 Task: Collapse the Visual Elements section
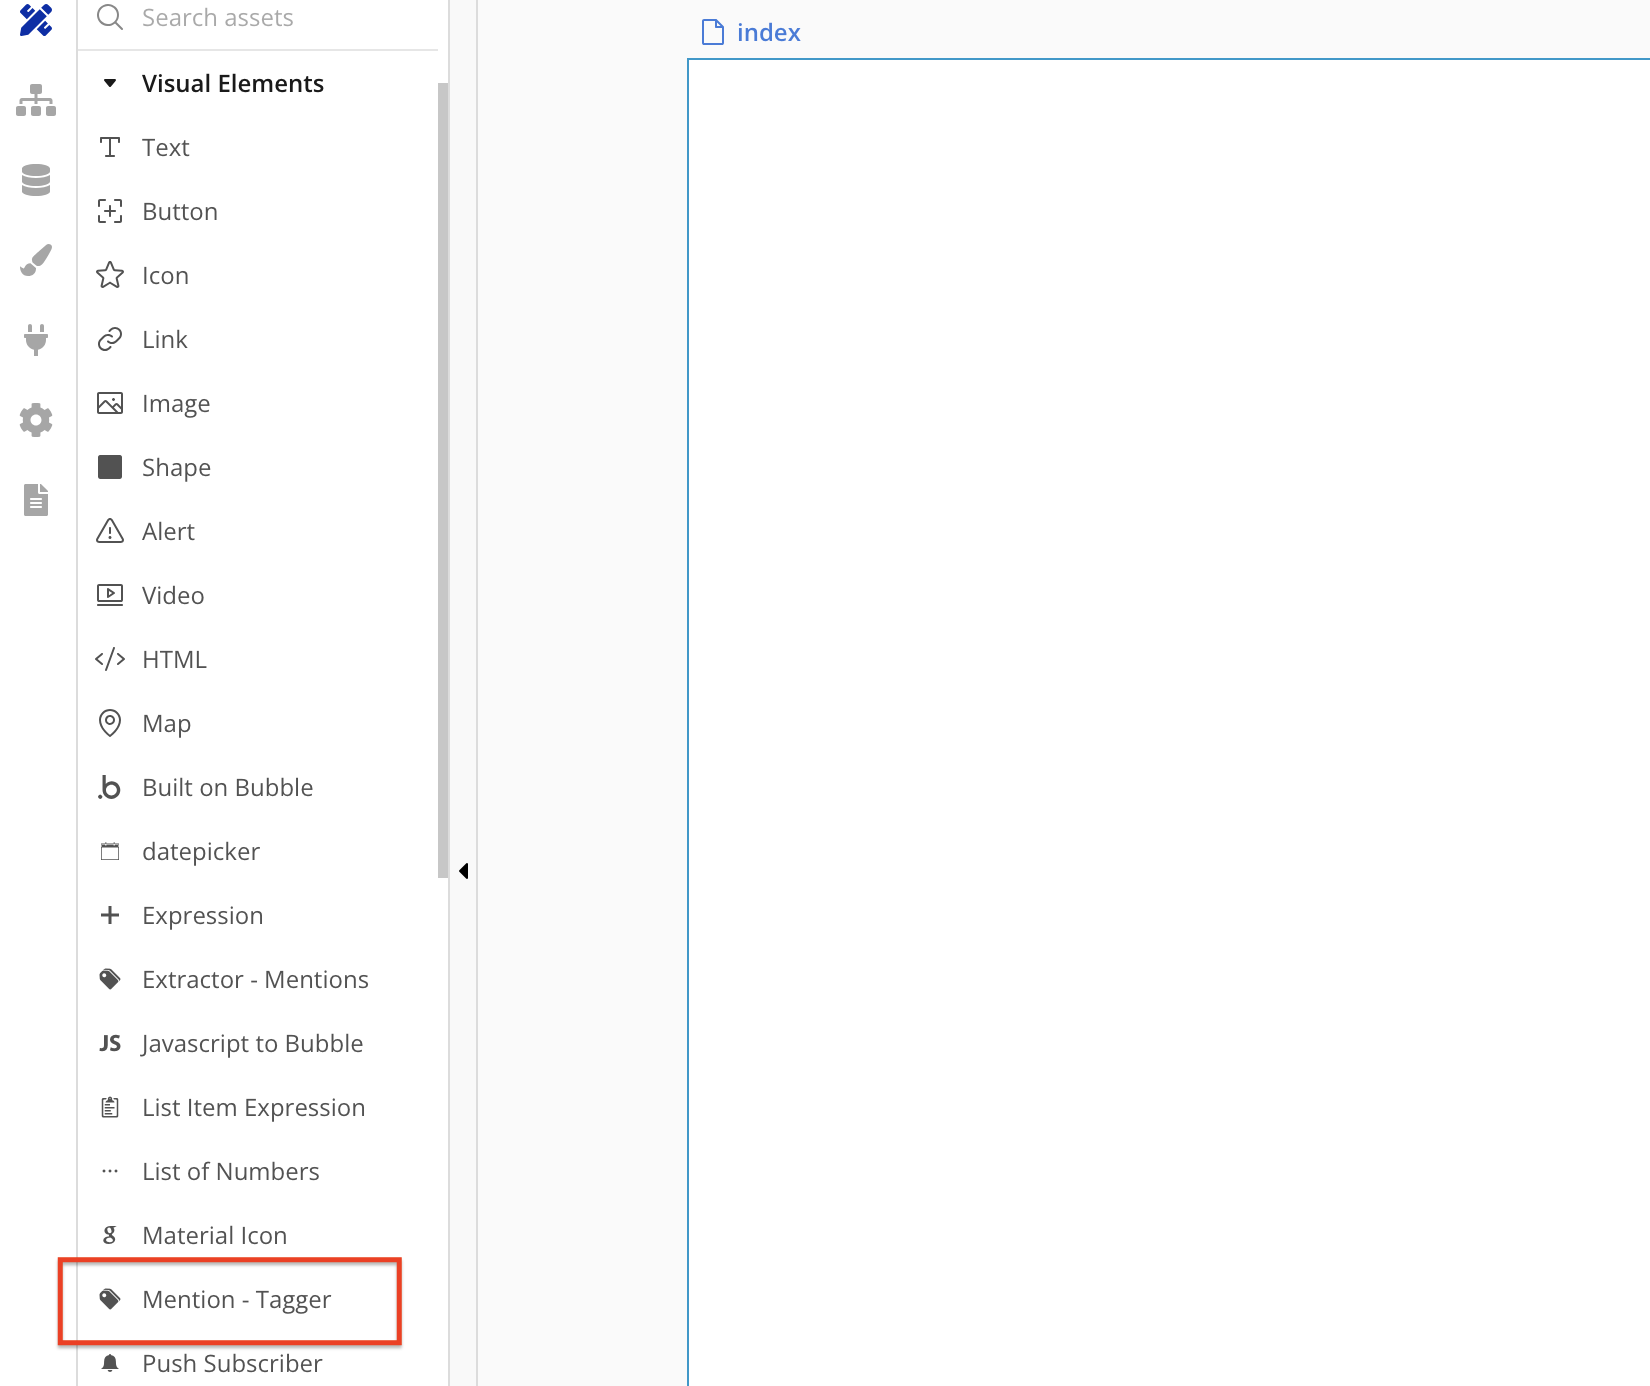(110, 83)
